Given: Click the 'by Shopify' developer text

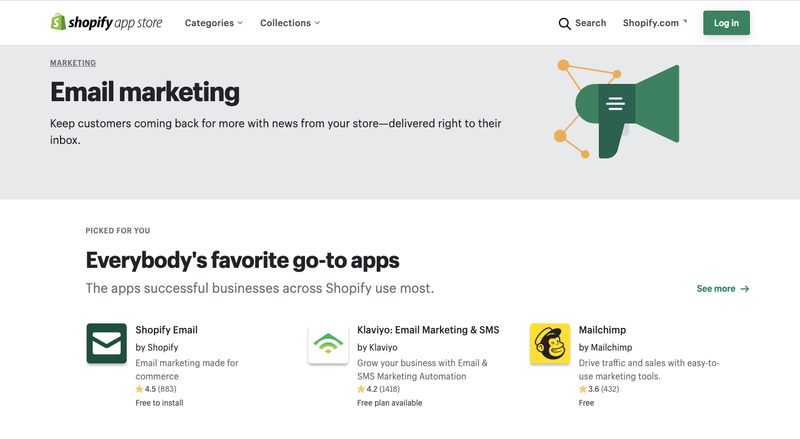Looking at the screenshot, I should point(157,347).
